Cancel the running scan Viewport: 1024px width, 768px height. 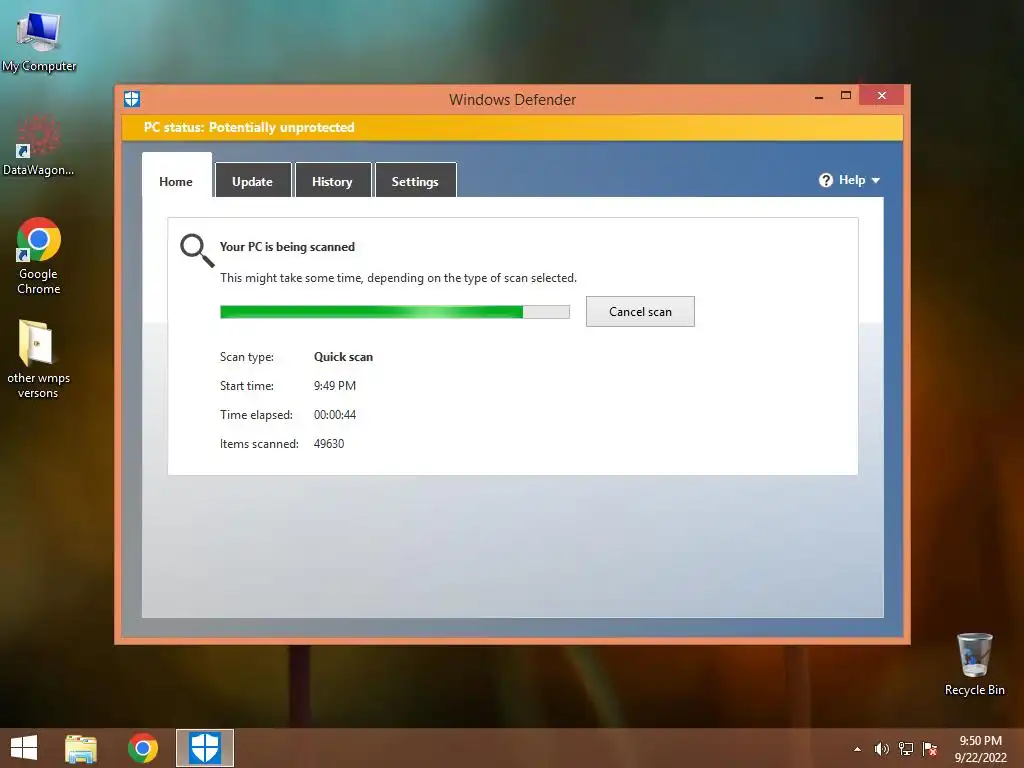[640, 312]
